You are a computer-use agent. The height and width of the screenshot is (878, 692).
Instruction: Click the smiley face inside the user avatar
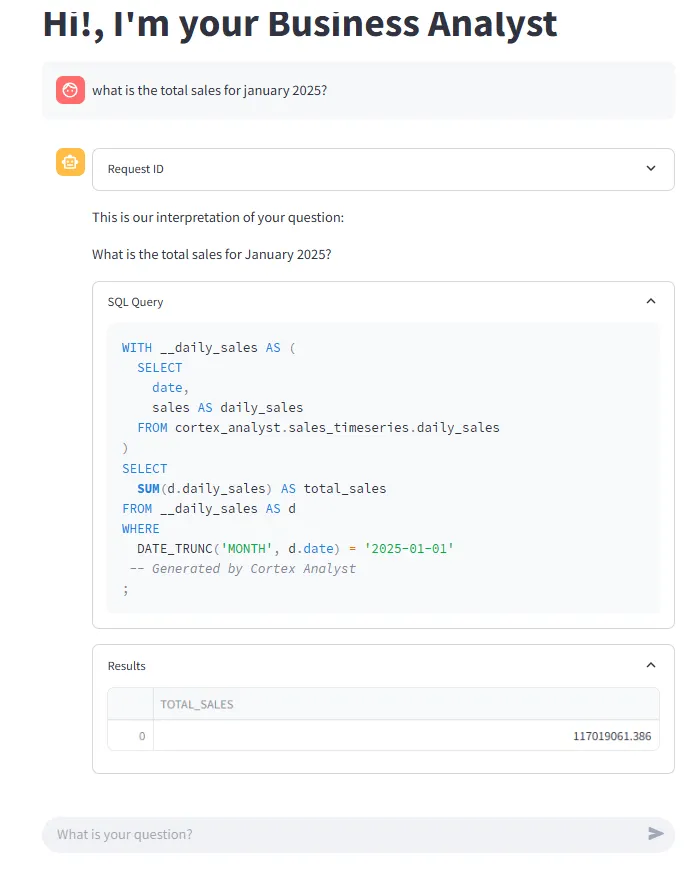69,89
